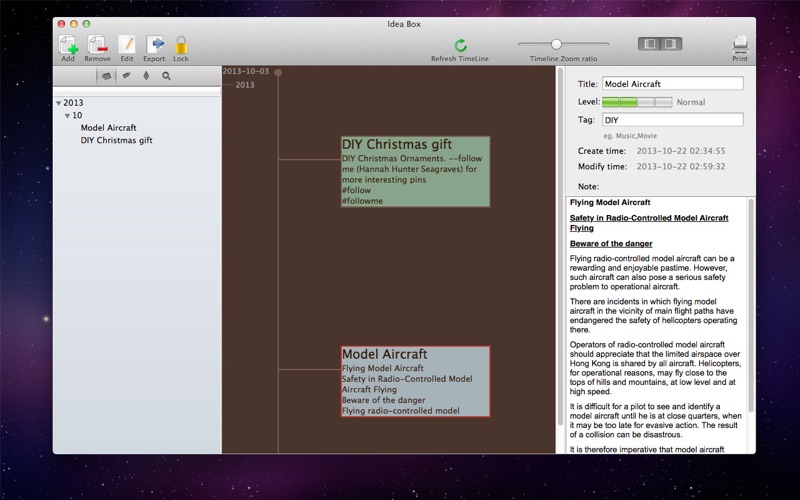
Task: Click the Timeline Zoom ratio slider knob
Action: pyautogui.click(x=556, y=44)
